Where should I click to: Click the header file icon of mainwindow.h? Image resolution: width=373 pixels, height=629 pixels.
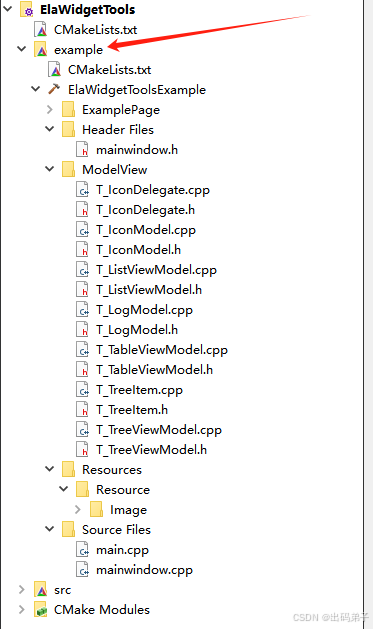tap(82, 150)
